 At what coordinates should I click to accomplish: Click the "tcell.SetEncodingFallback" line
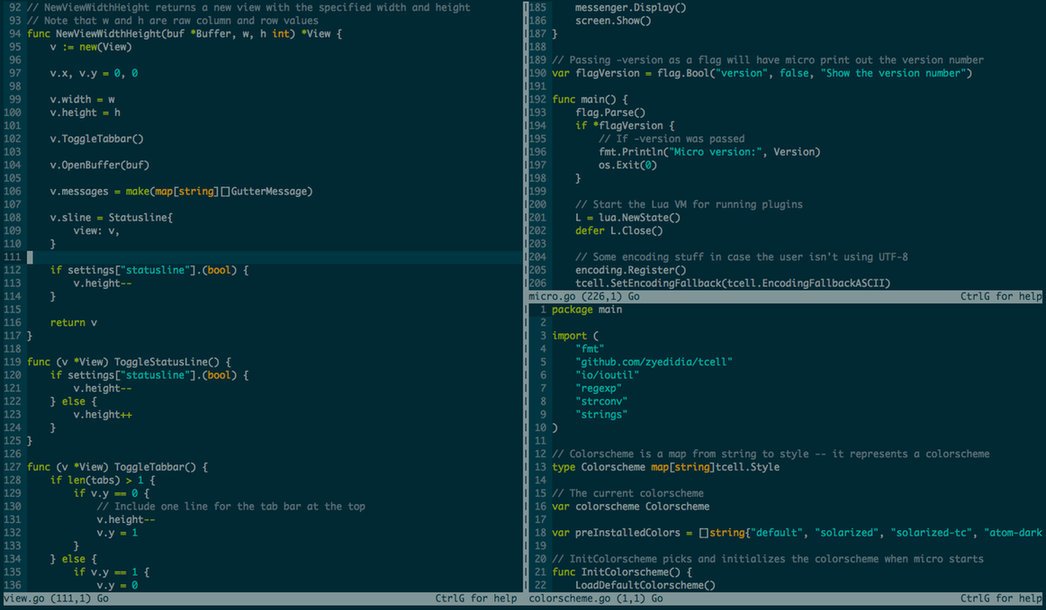[x=732, y=283]
